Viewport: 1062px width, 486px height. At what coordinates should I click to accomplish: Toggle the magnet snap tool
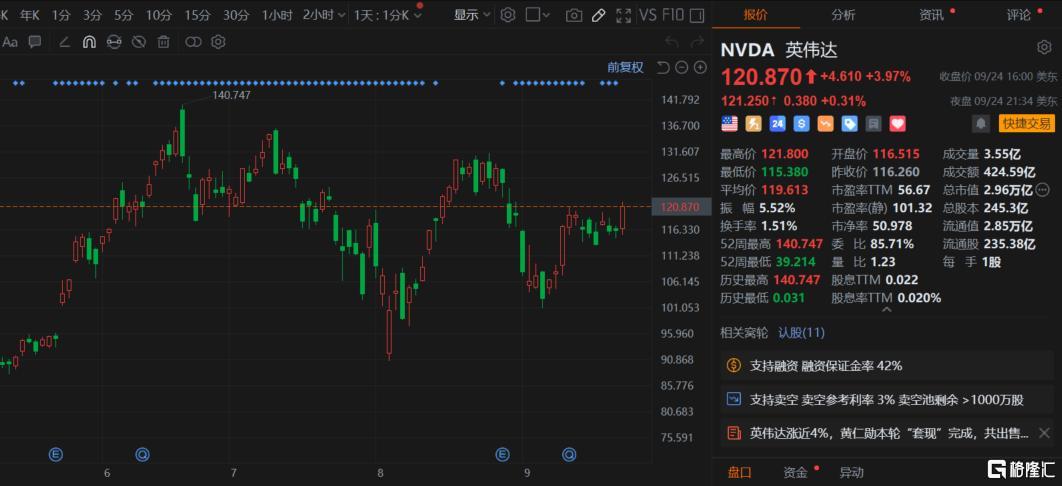89,42
